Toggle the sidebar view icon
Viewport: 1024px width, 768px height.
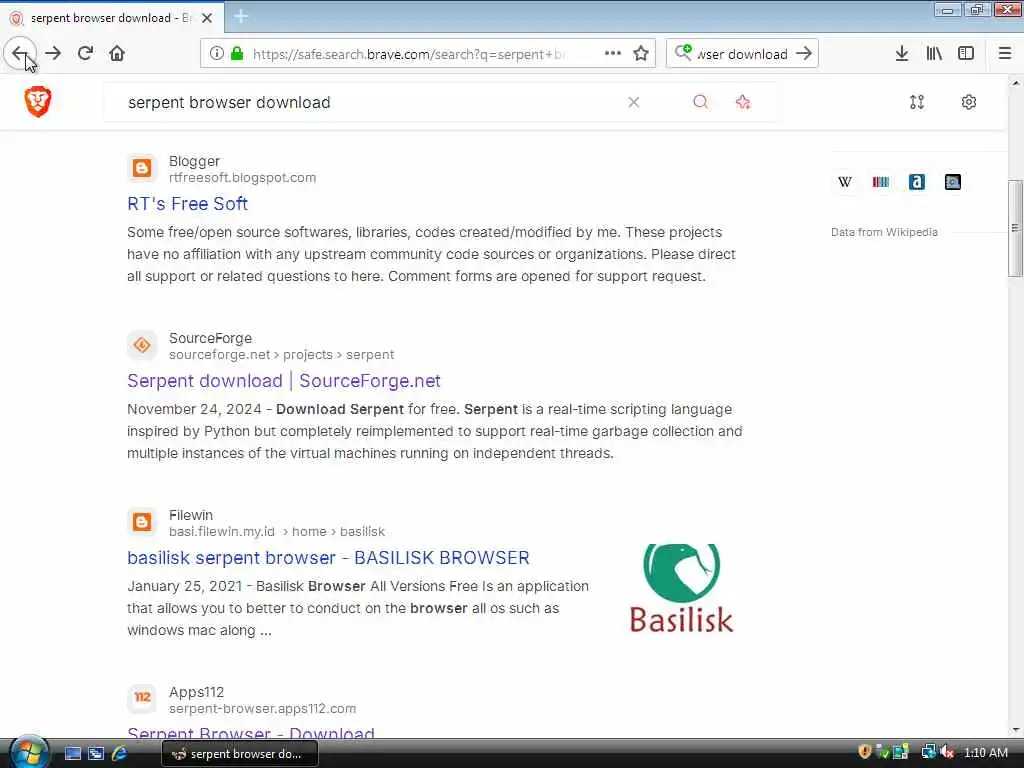pos(965,53)
